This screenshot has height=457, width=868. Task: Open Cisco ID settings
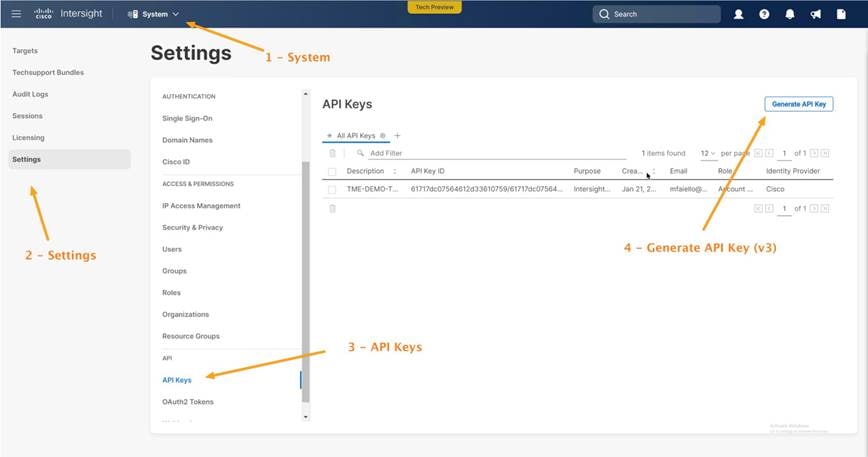click(176, 162)
